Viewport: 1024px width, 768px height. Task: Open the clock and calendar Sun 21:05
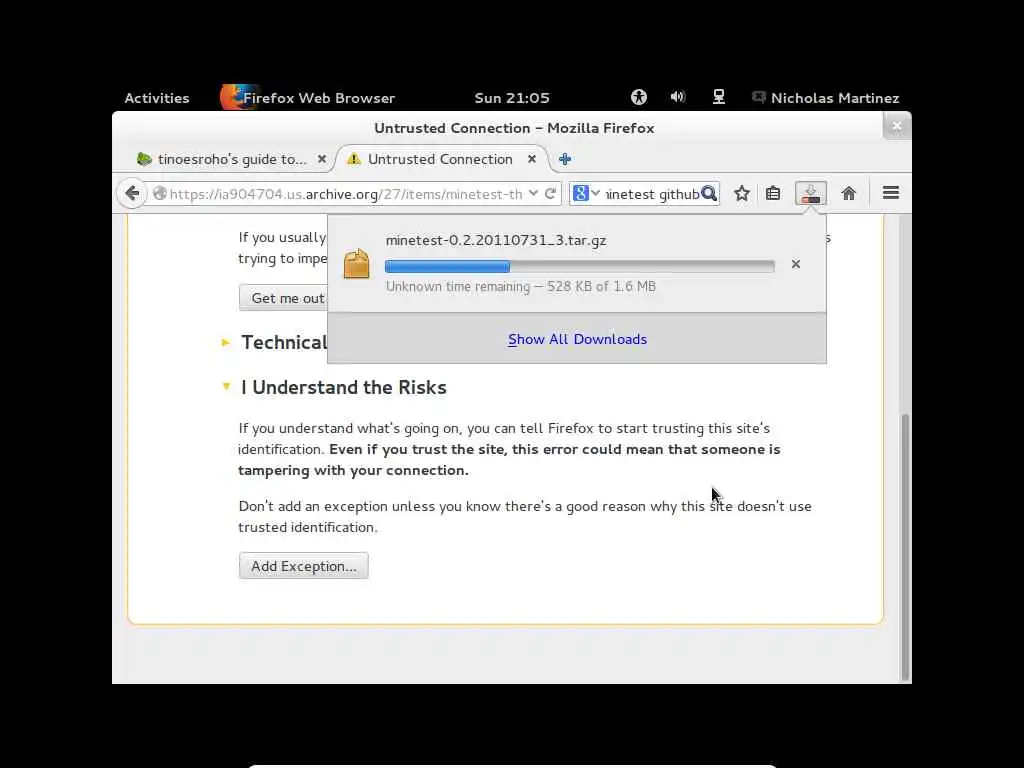coord(512,98)
